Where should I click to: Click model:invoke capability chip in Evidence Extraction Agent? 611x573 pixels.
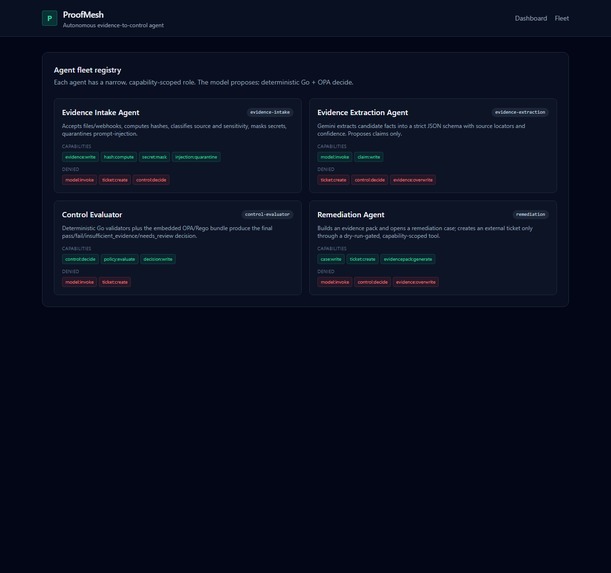click(x=335, y=157)
